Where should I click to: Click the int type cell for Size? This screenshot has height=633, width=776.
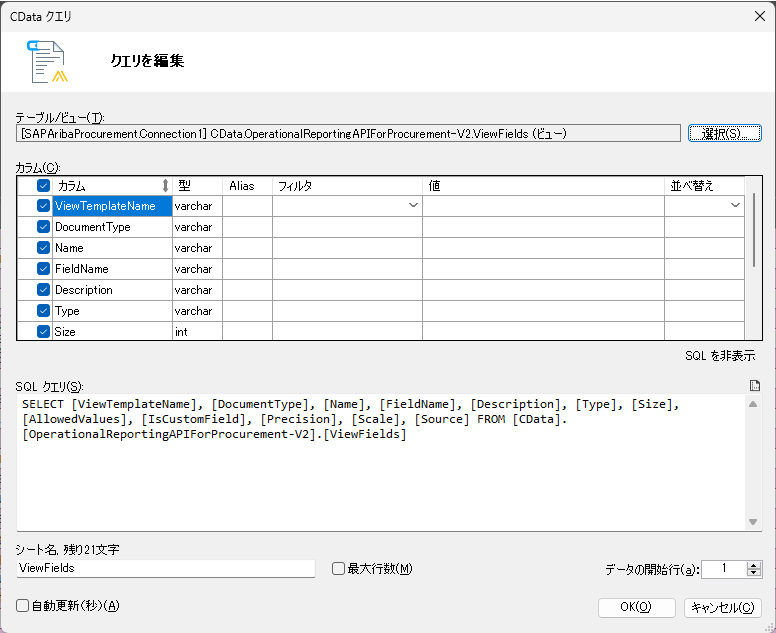tap(197, 331)
